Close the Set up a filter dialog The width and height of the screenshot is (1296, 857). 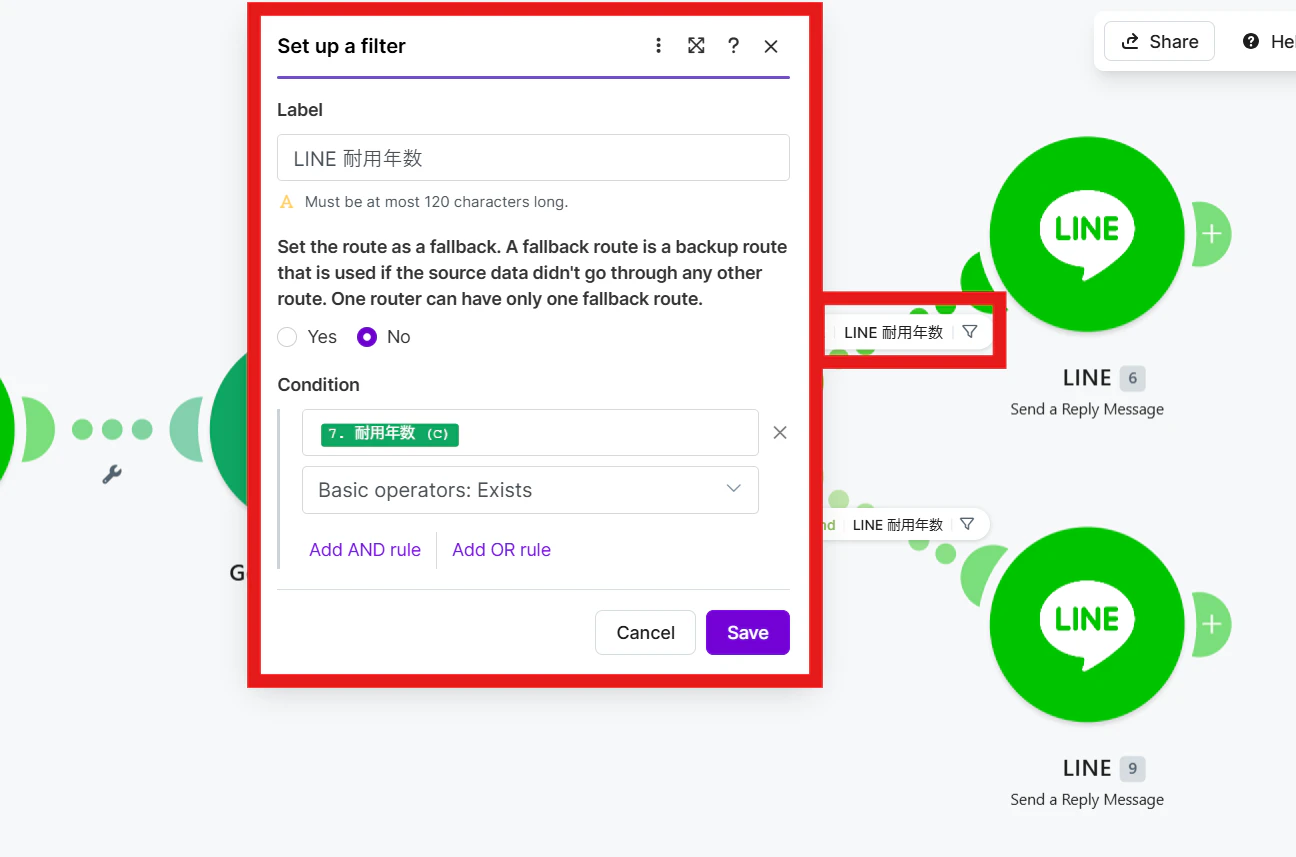(x=771, y=46)
